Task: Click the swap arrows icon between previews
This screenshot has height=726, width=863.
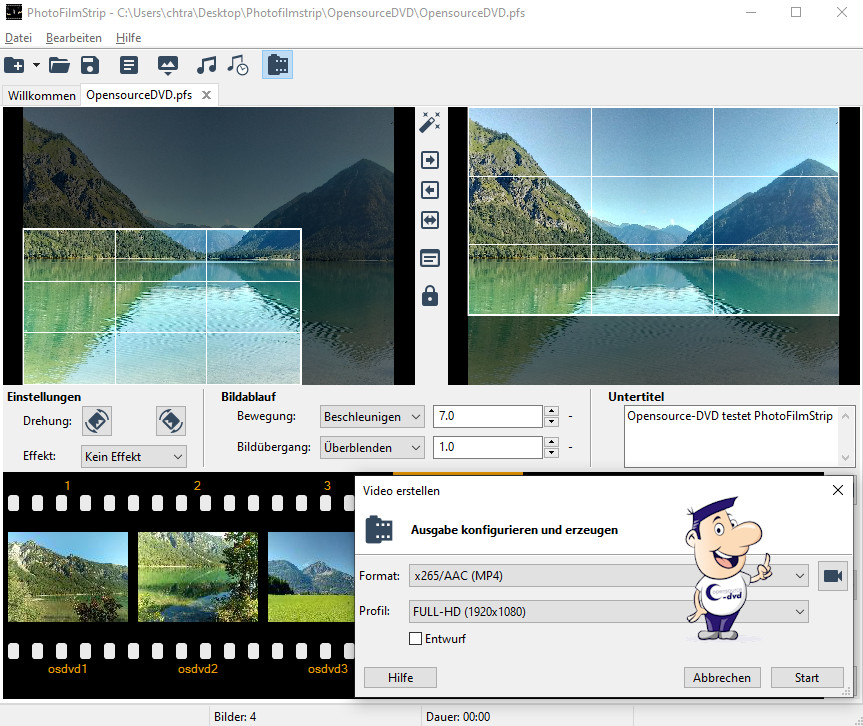Action: [x=430, y=220]
